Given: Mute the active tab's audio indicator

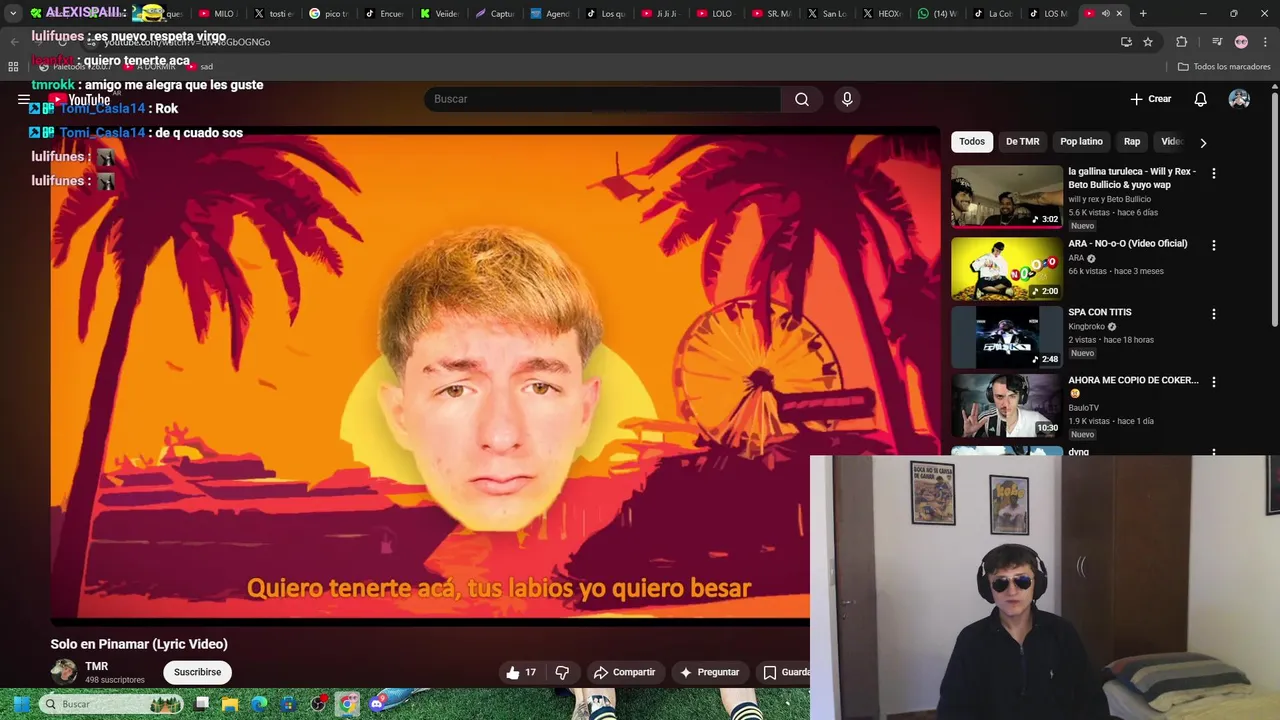Looking at the screenshot, I should coord(1105,13).
